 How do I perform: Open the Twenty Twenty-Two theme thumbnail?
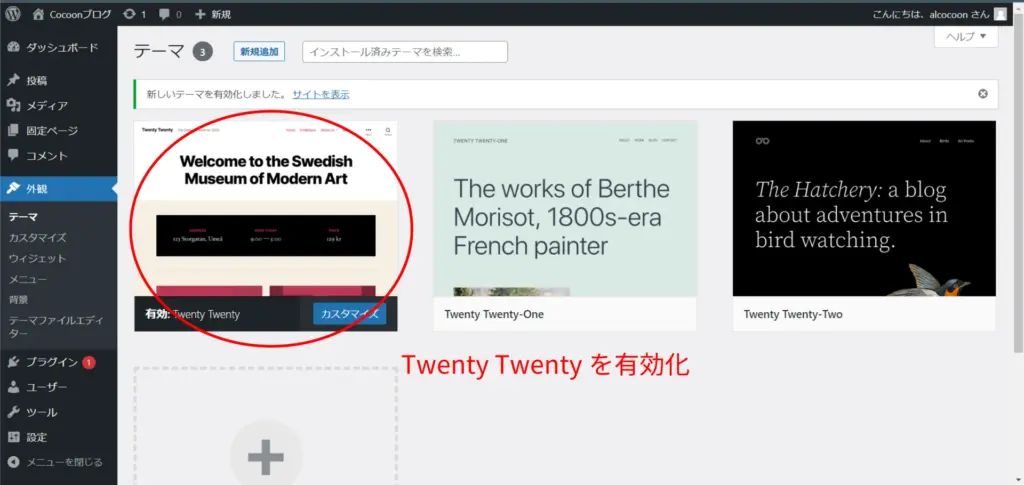point(865,209)
